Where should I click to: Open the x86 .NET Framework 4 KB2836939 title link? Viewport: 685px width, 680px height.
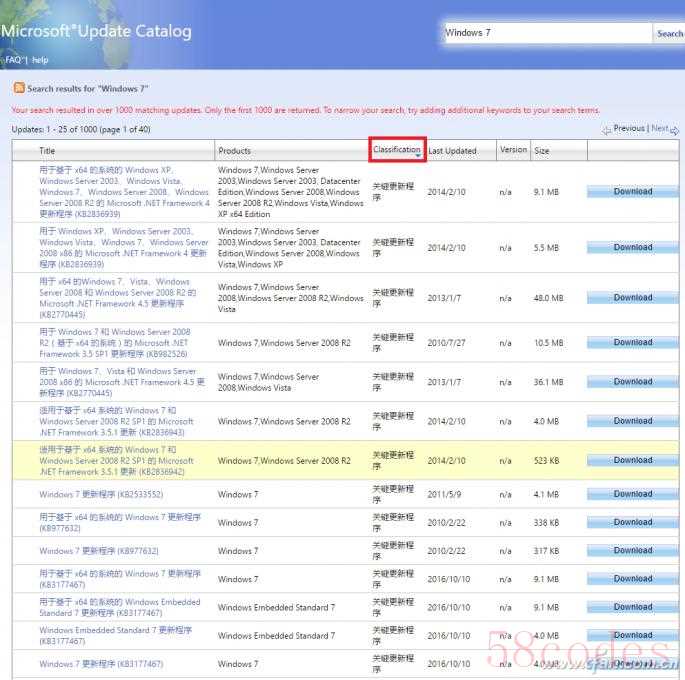124,248
